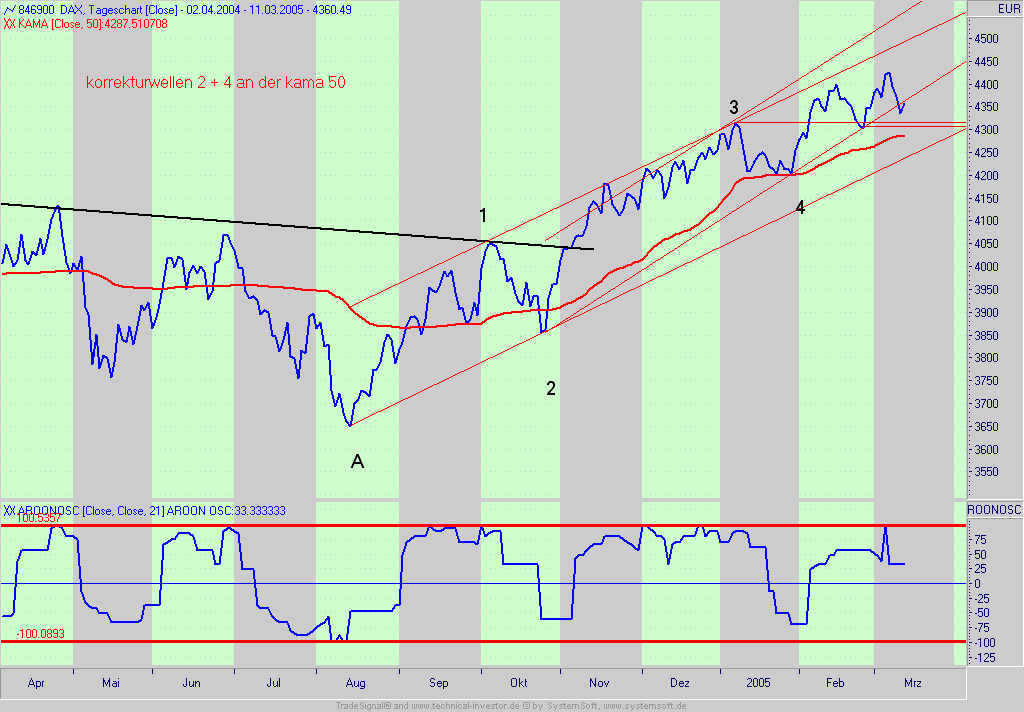Click the 2005 year label
The height and width of the screenshot is (712, 1024).
click(x=758, y=683)
